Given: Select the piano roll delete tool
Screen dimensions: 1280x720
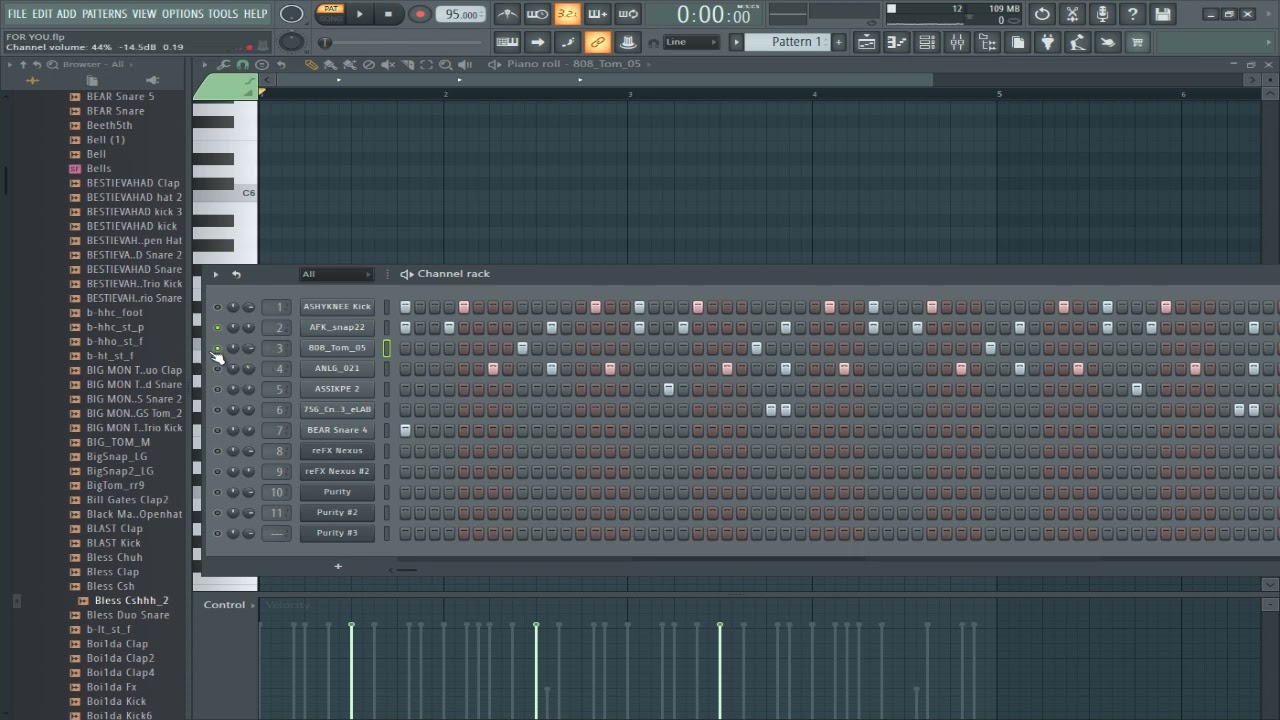Looking at the screenshot, I should pyautogui.click(x=368, y=64).
